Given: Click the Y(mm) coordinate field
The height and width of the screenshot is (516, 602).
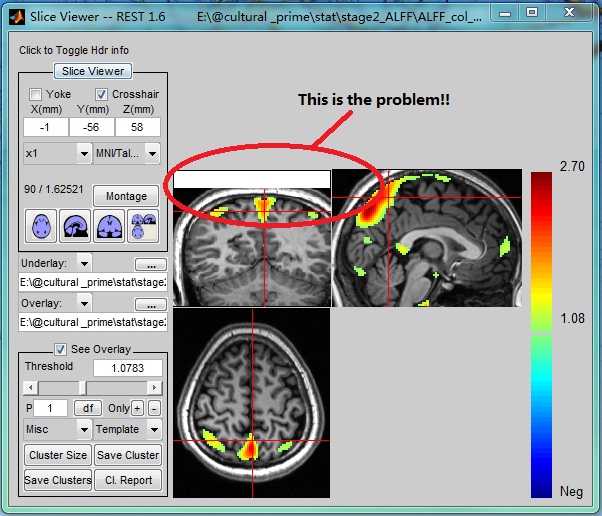Looking at the screenshot, I should (x=91, y=127).
